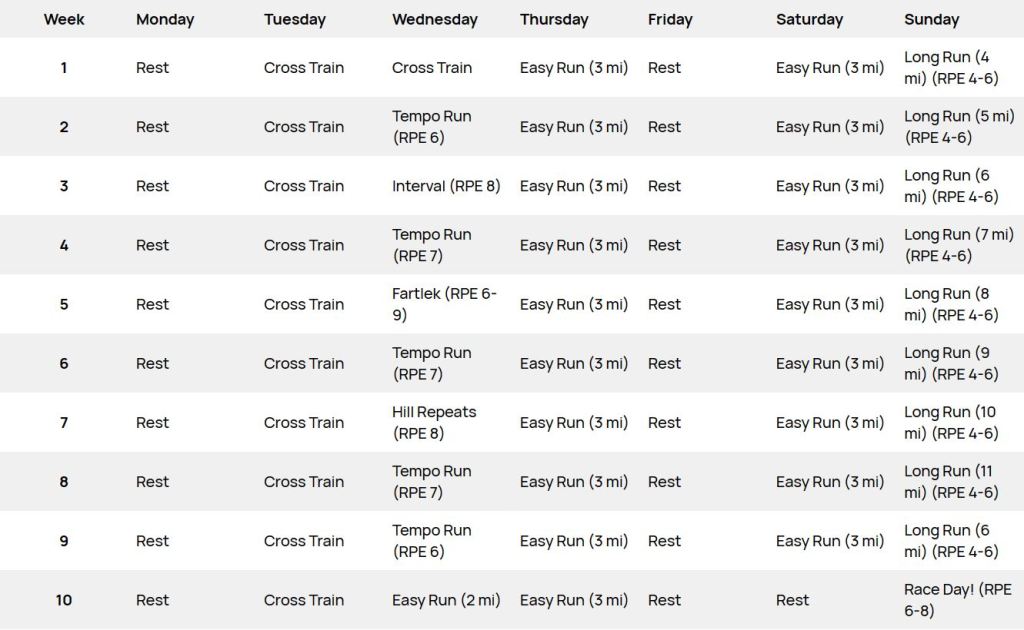The image size is (1024, 630).
Task: Click the Monday column header
Action: click(165, 19)
